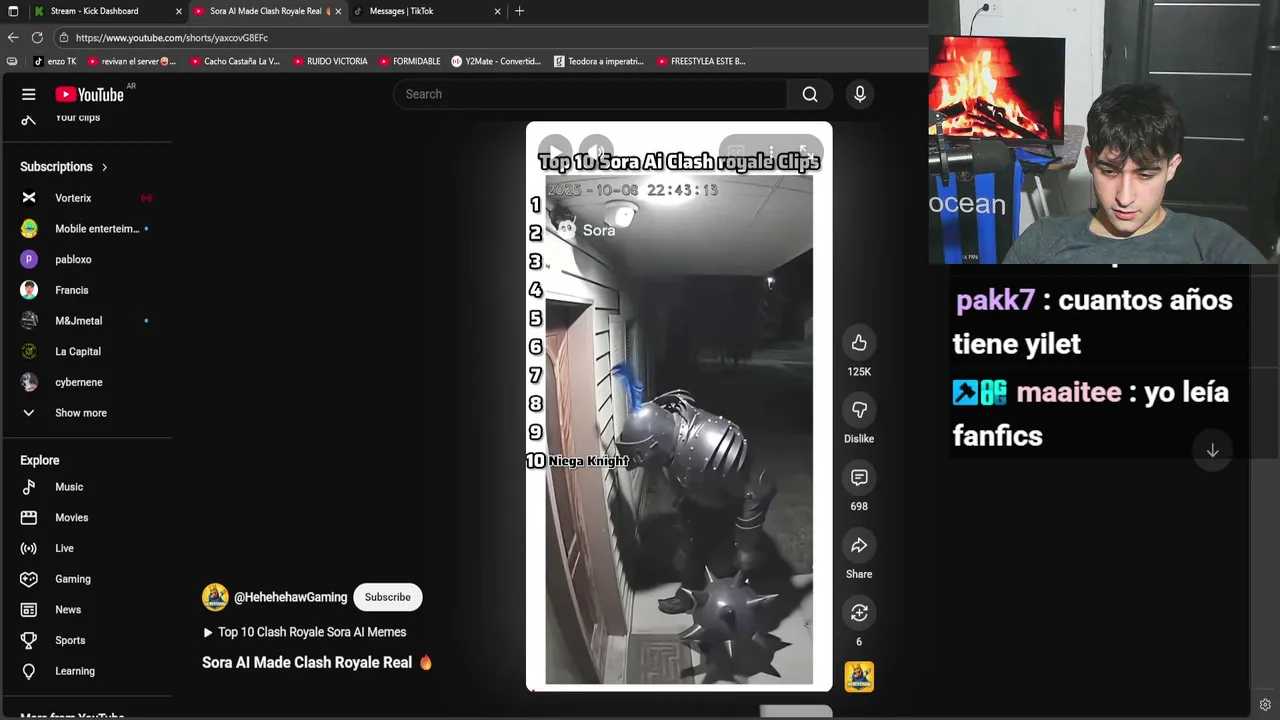This screenshot has width=1280, height=720.
Task: Open the enzo TK bookmark
Action: point(54,61)
